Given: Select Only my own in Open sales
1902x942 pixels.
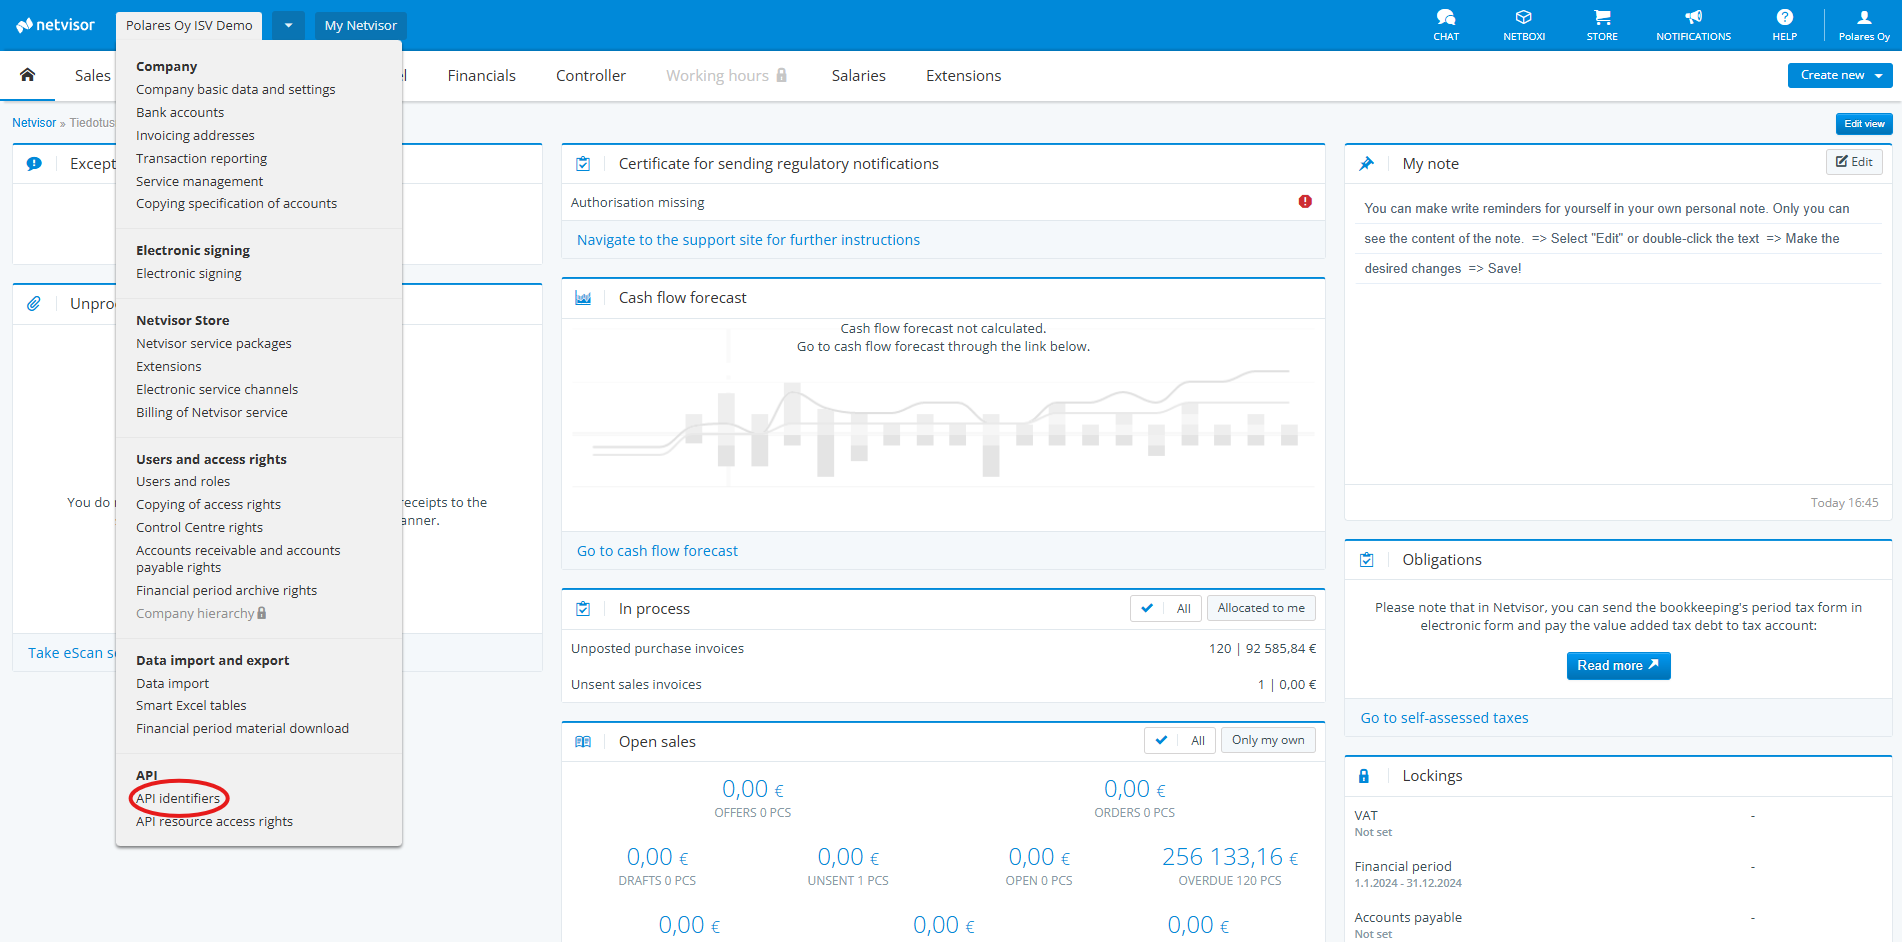Looking at the screenshot, I should [1267, 740].
